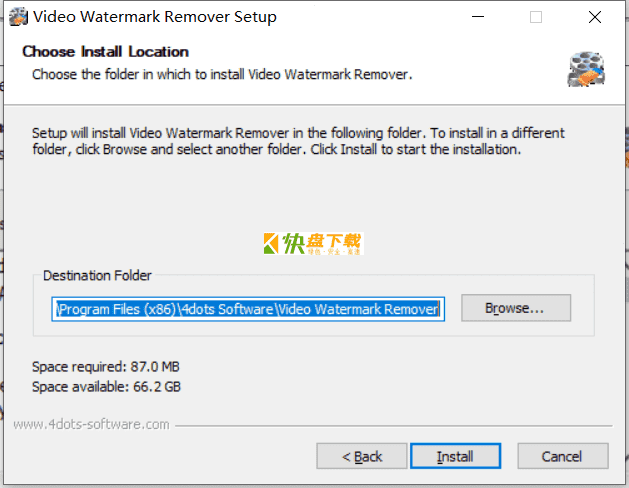This screenshot has height=488, width=629.
Task: Click the separator line beside the website text
Action: pyautogui.click(x=394, y=425)
